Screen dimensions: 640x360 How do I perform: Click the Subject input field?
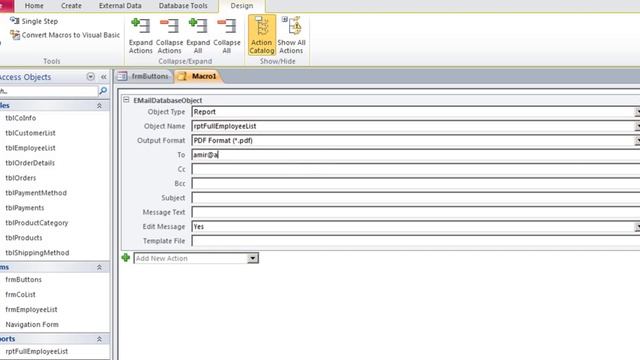coord(416,198)
